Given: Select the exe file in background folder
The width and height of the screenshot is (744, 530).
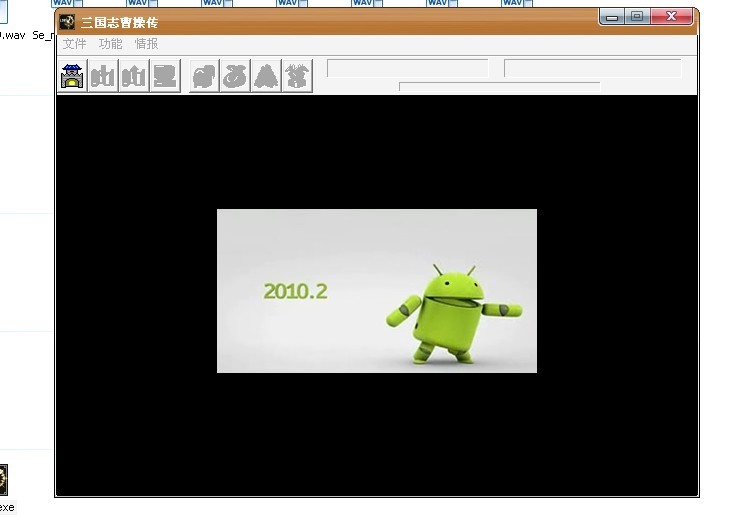Looking at the screenshot, I should 6,489.
